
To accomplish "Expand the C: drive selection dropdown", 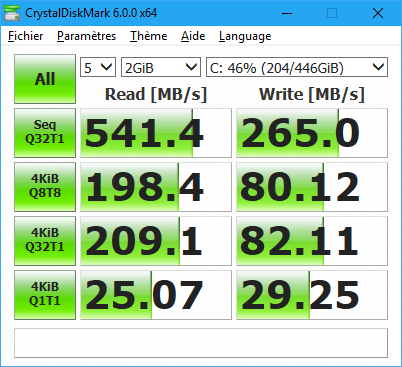I will point(297,67).
